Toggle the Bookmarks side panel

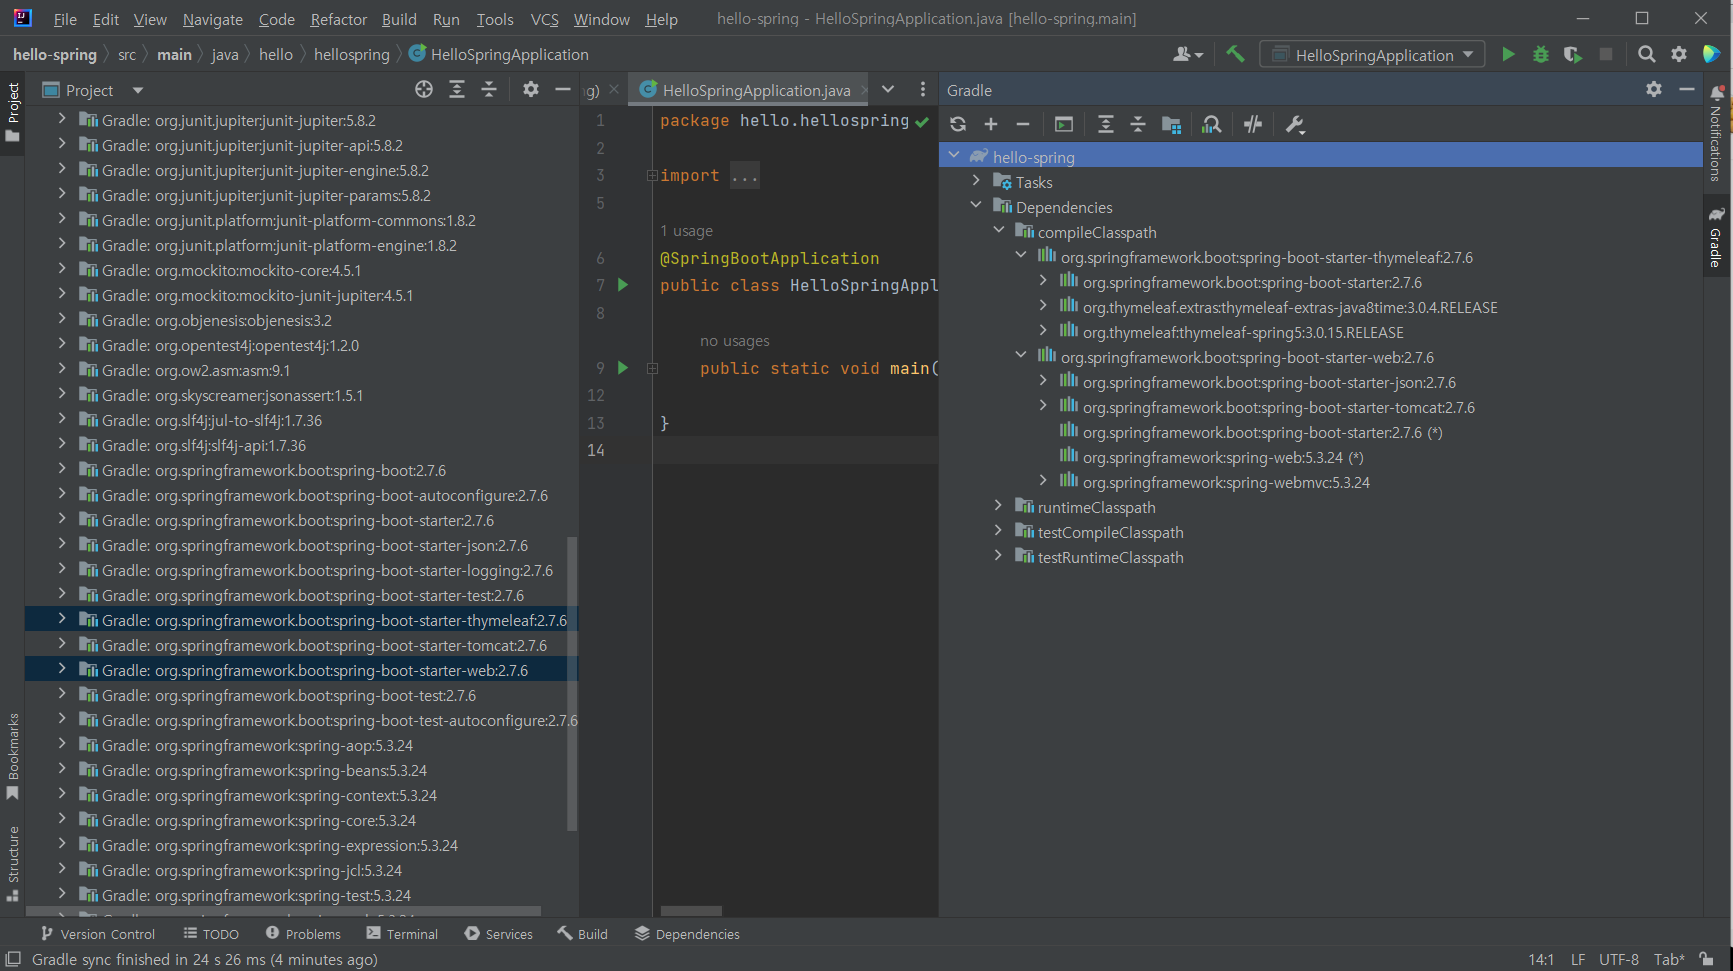[x=13, y=756]
